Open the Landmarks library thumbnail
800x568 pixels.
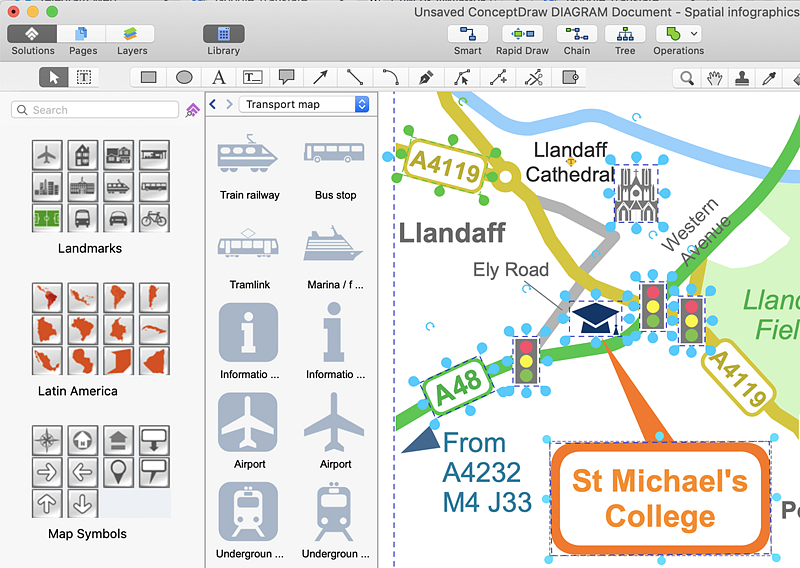point(101,186)
